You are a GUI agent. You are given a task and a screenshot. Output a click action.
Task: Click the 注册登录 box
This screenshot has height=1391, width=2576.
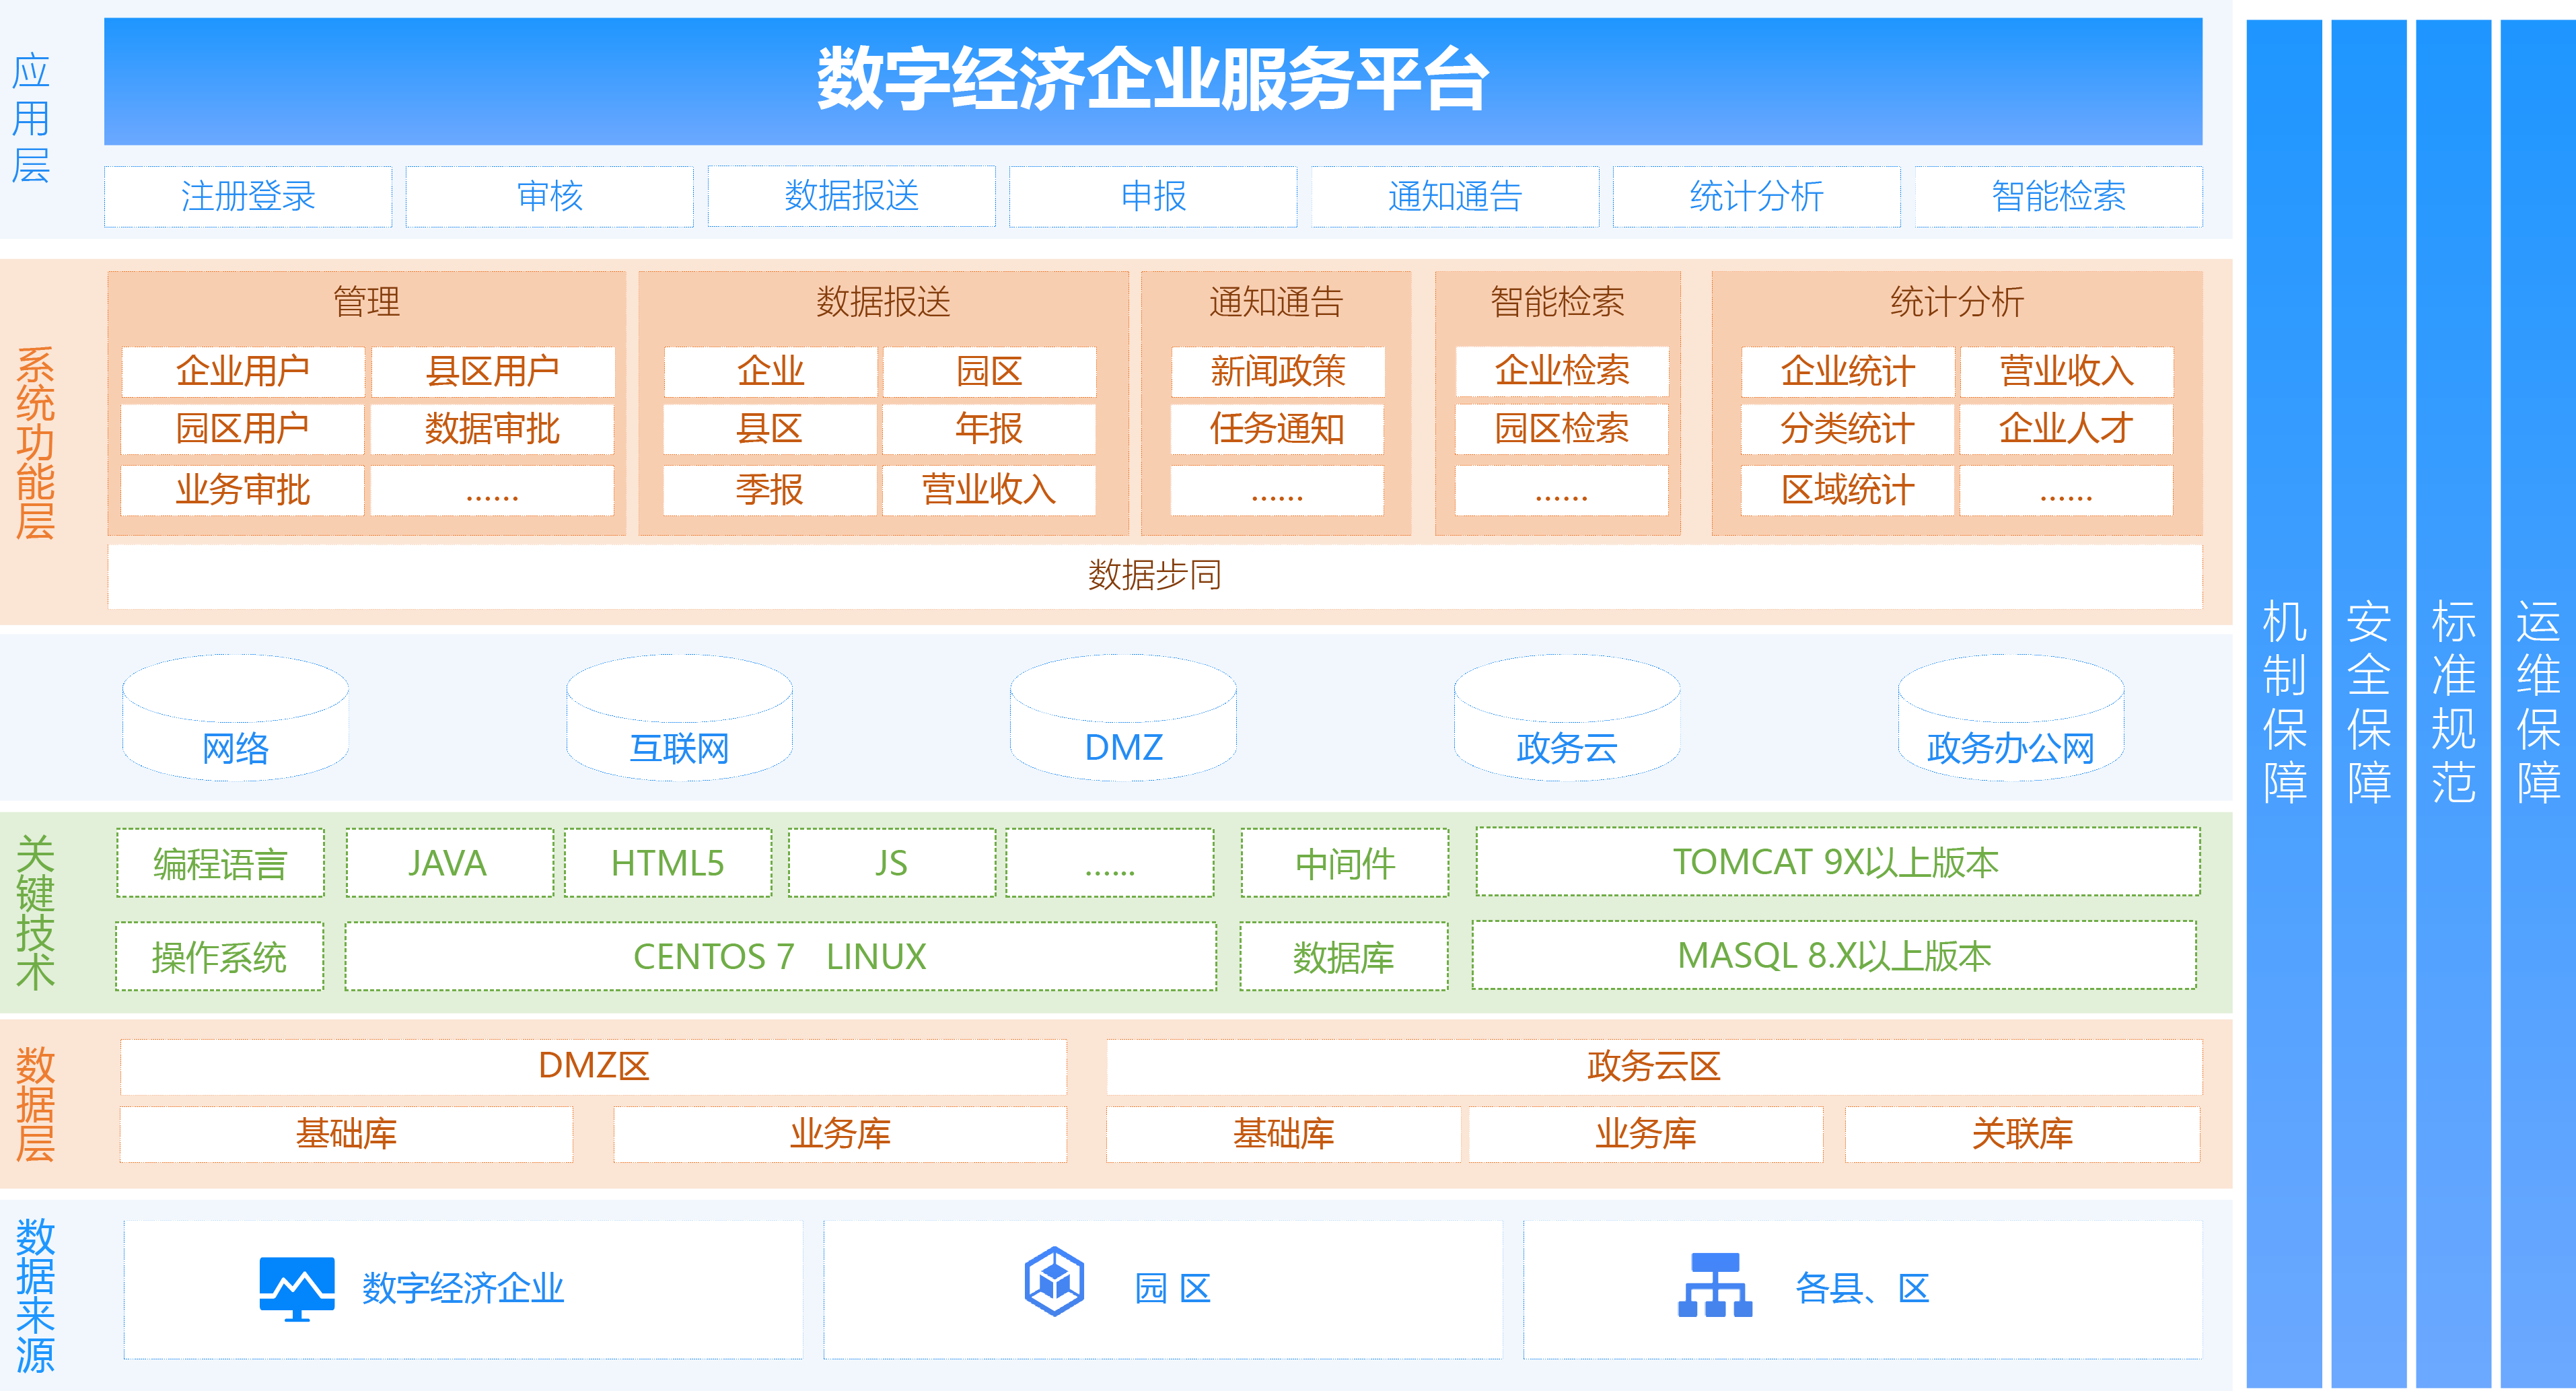248,196
